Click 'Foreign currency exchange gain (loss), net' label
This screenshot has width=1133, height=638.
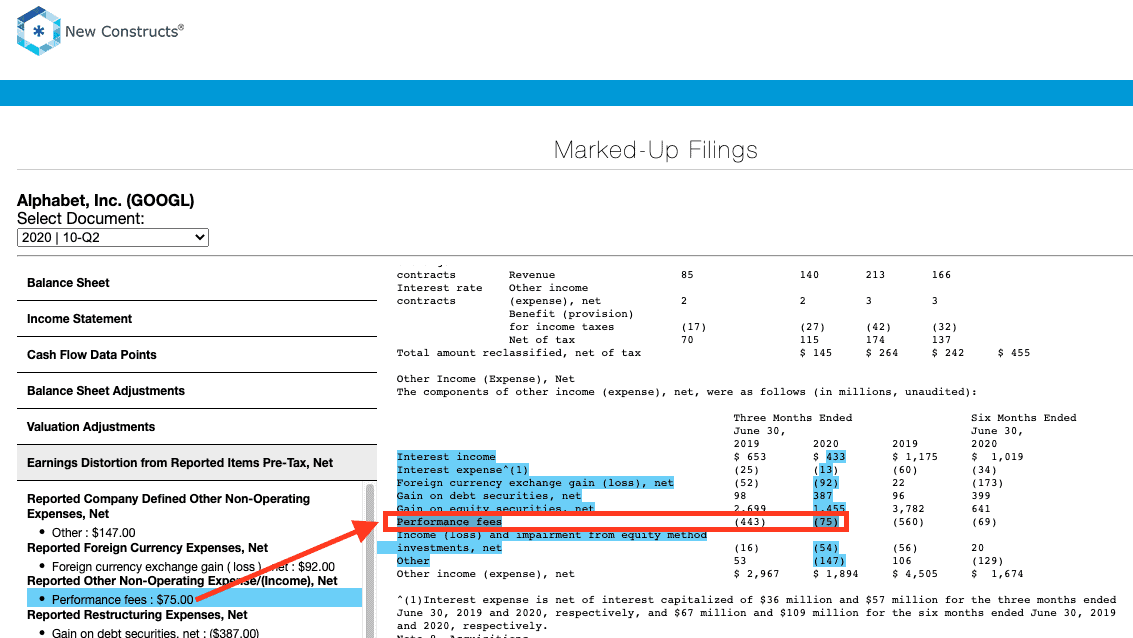tap(535, 483)
